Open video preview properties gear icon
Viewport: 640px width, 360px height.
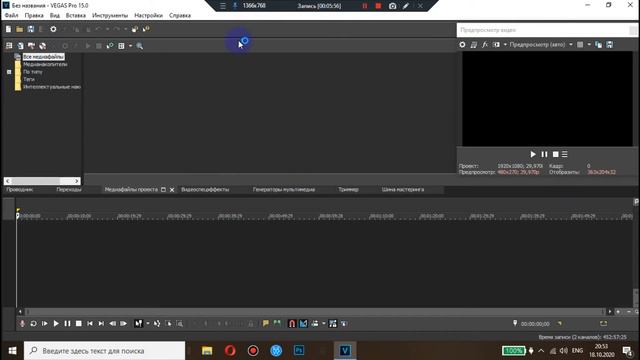click(462, 45)
